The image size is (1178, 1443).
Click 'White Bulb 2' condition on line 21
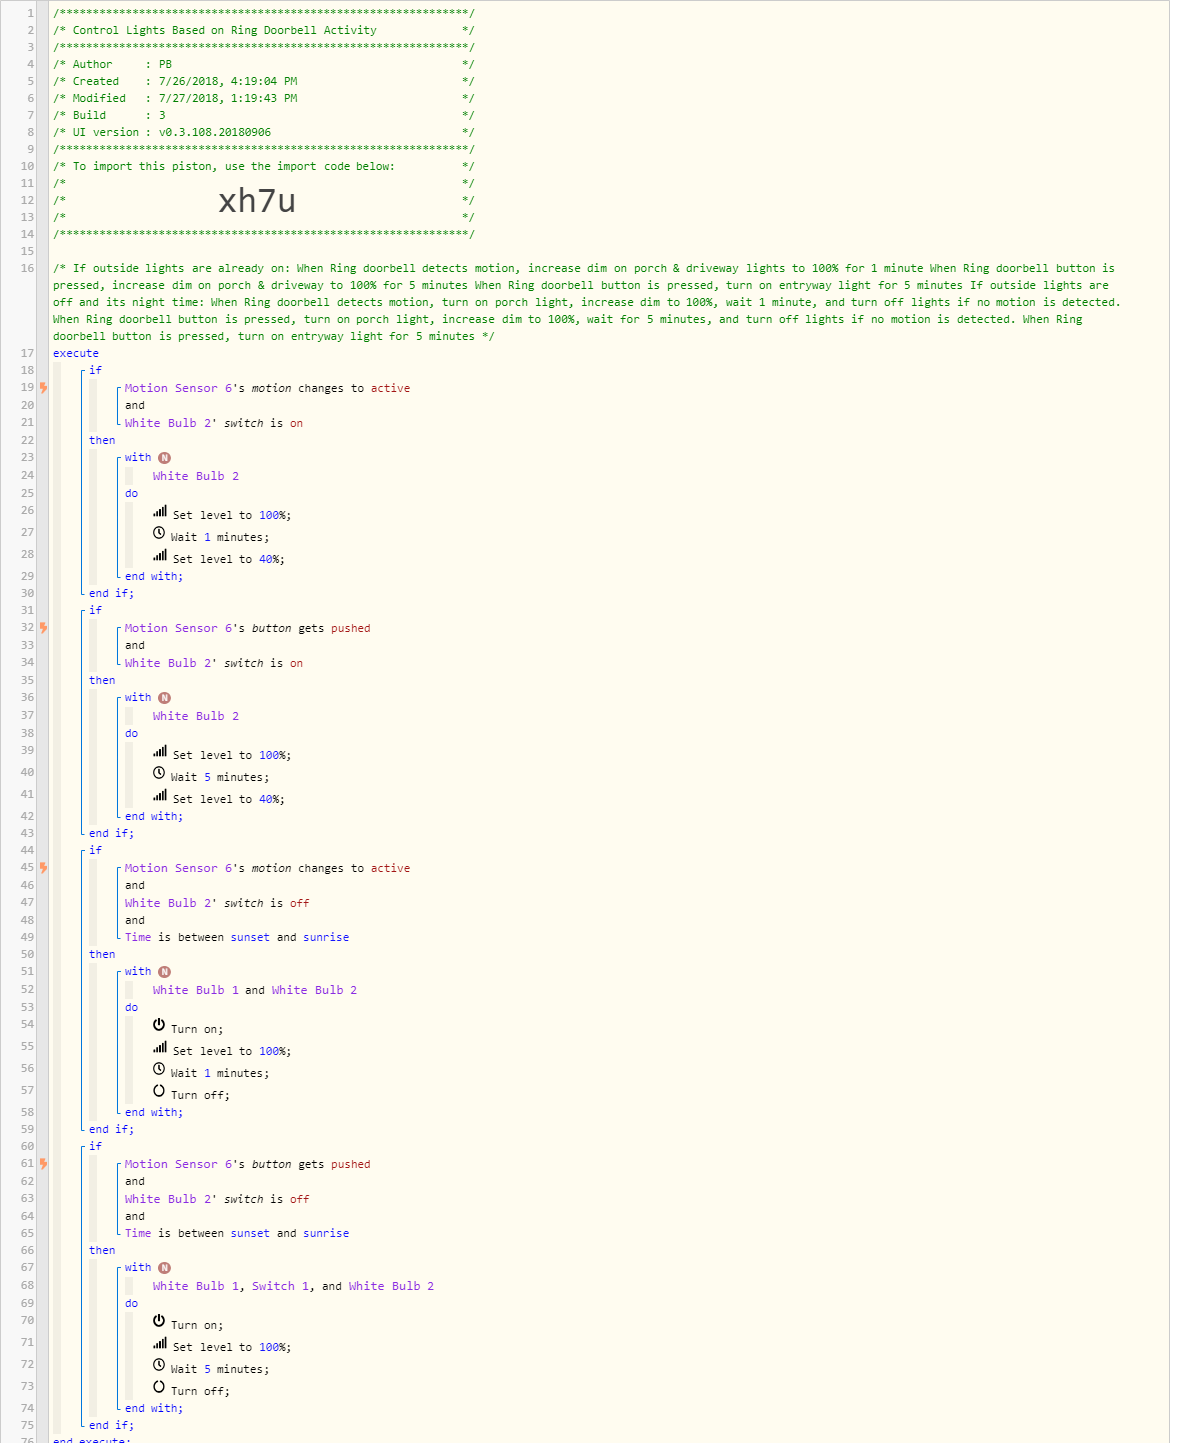214,423
